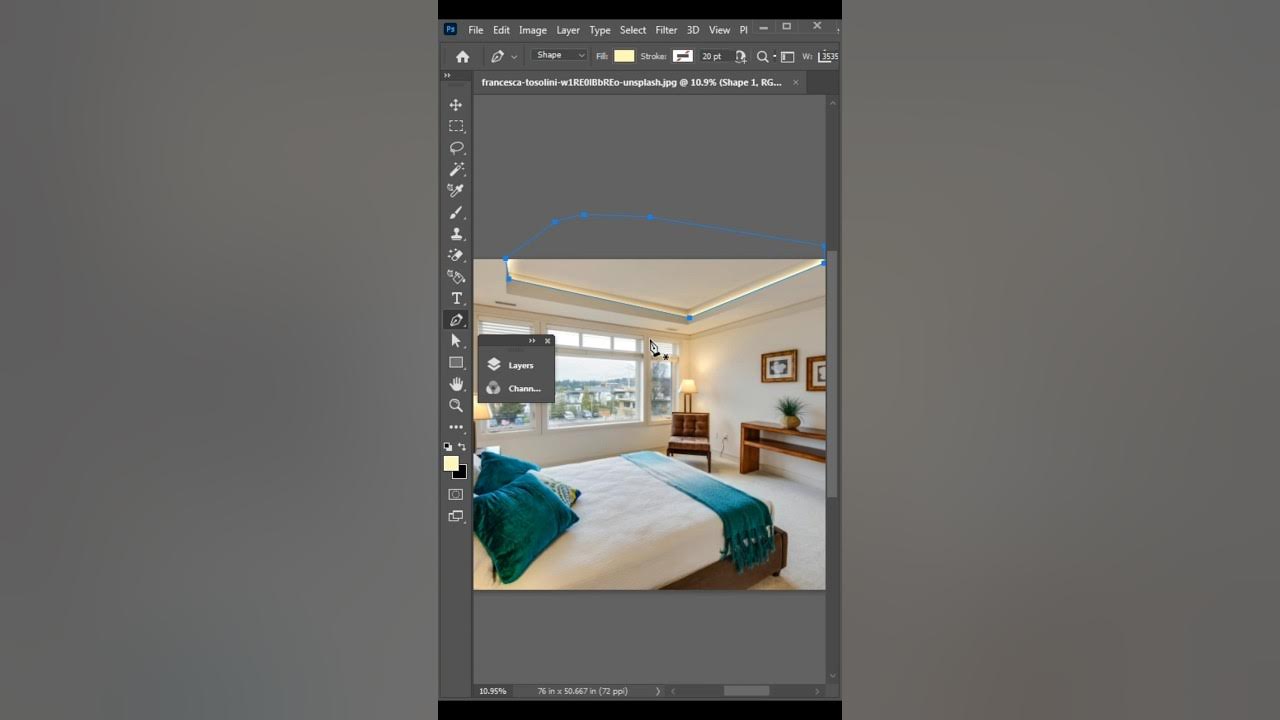The image size is (1280, 720).
Task: Select the Paint Bucket tool
Action: (x=456, y=277)
